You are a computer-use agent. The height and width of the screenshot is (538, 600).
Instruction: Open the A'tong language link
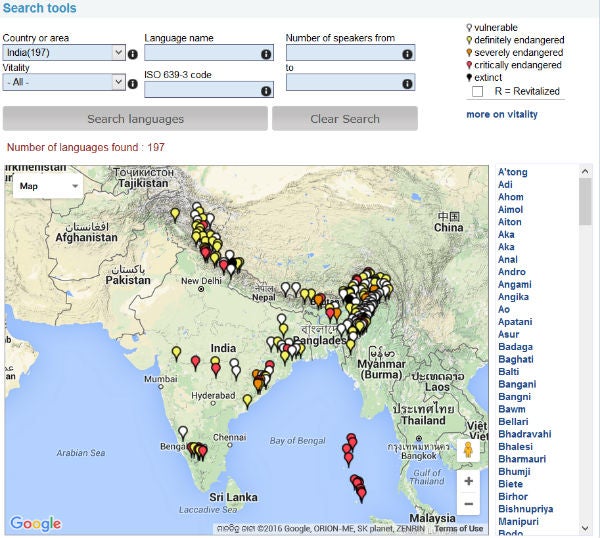coord(512,172)
